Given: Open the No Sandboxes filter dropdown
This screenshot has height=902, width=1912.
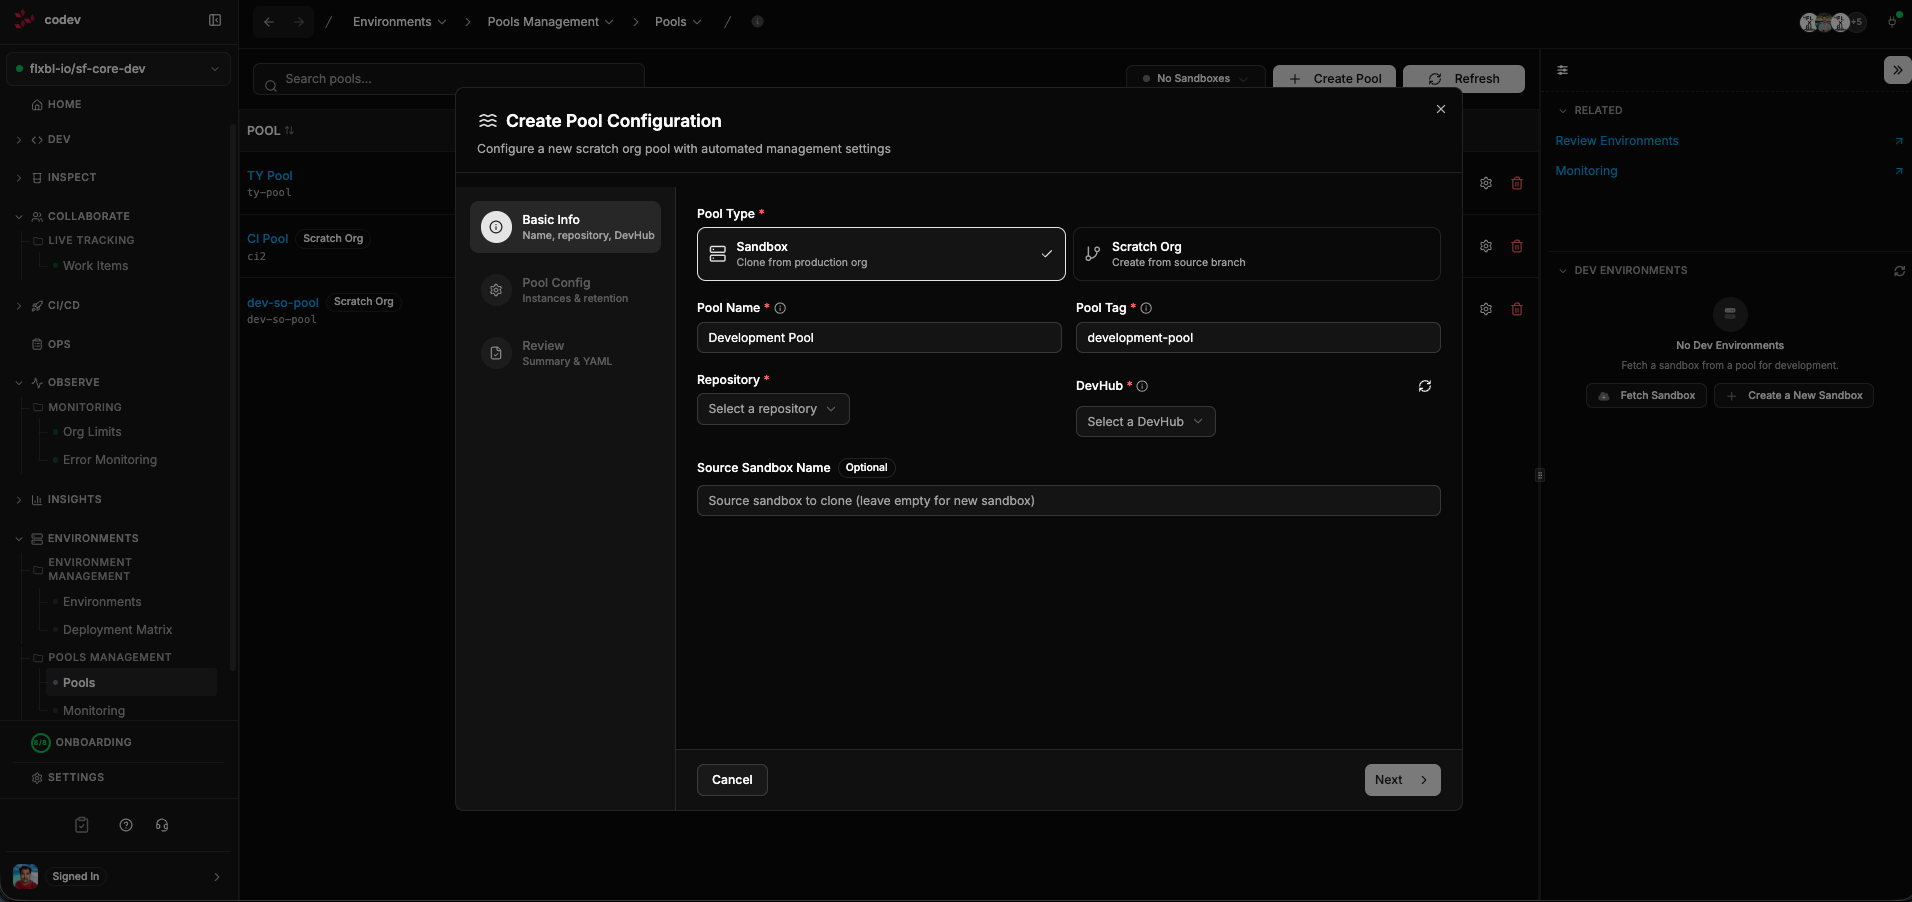Looking at the screenshot, I should tap(1194, 78).
